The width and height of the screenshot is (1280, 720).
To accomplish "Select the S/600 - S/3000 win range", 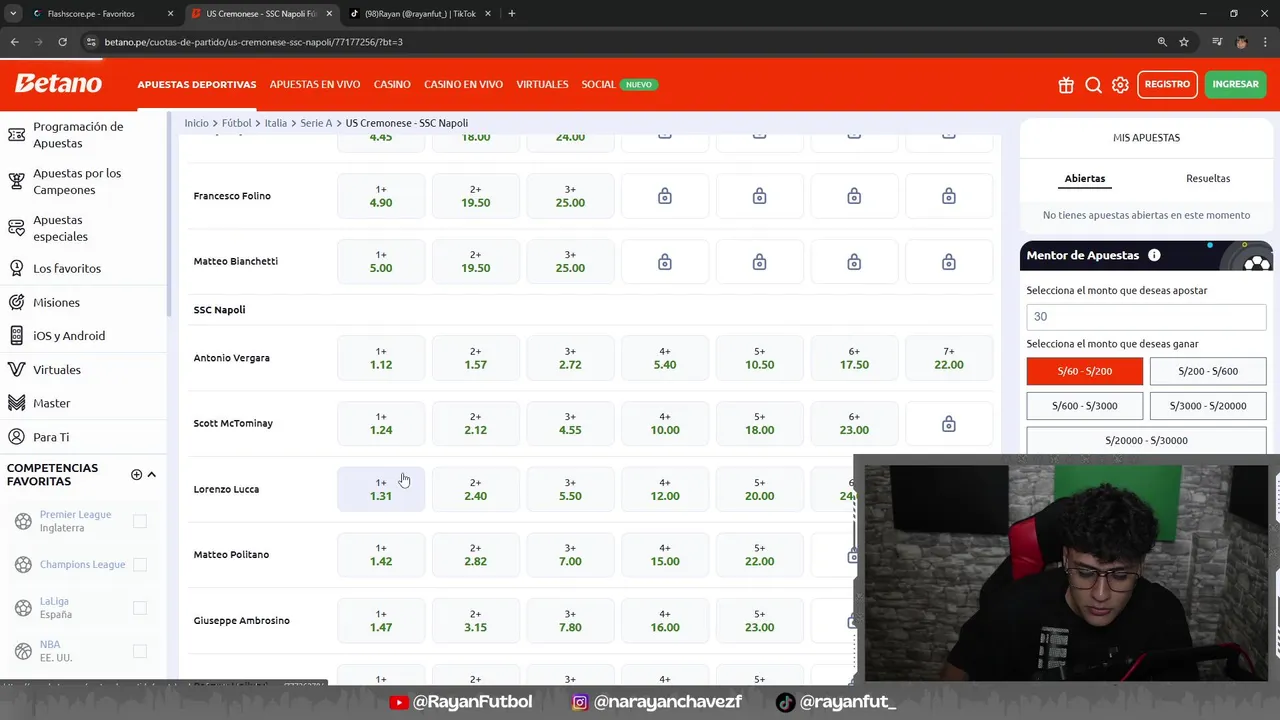I will coord(1084,406).
